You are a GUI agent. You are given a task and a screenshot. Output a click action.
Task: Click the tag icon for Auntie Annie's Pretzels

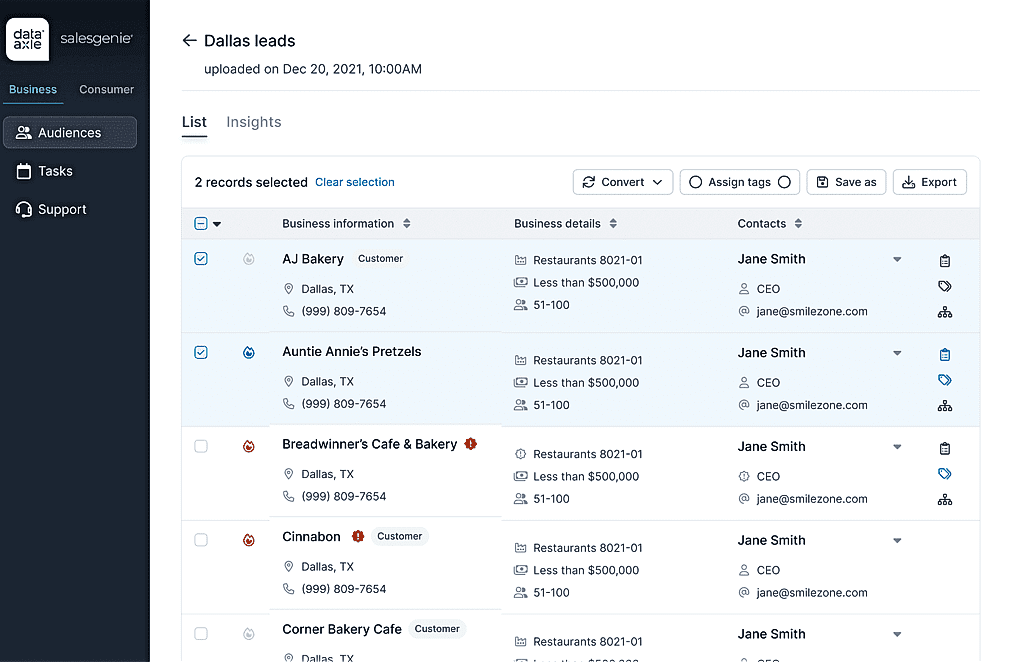click(x=945, y=380)
